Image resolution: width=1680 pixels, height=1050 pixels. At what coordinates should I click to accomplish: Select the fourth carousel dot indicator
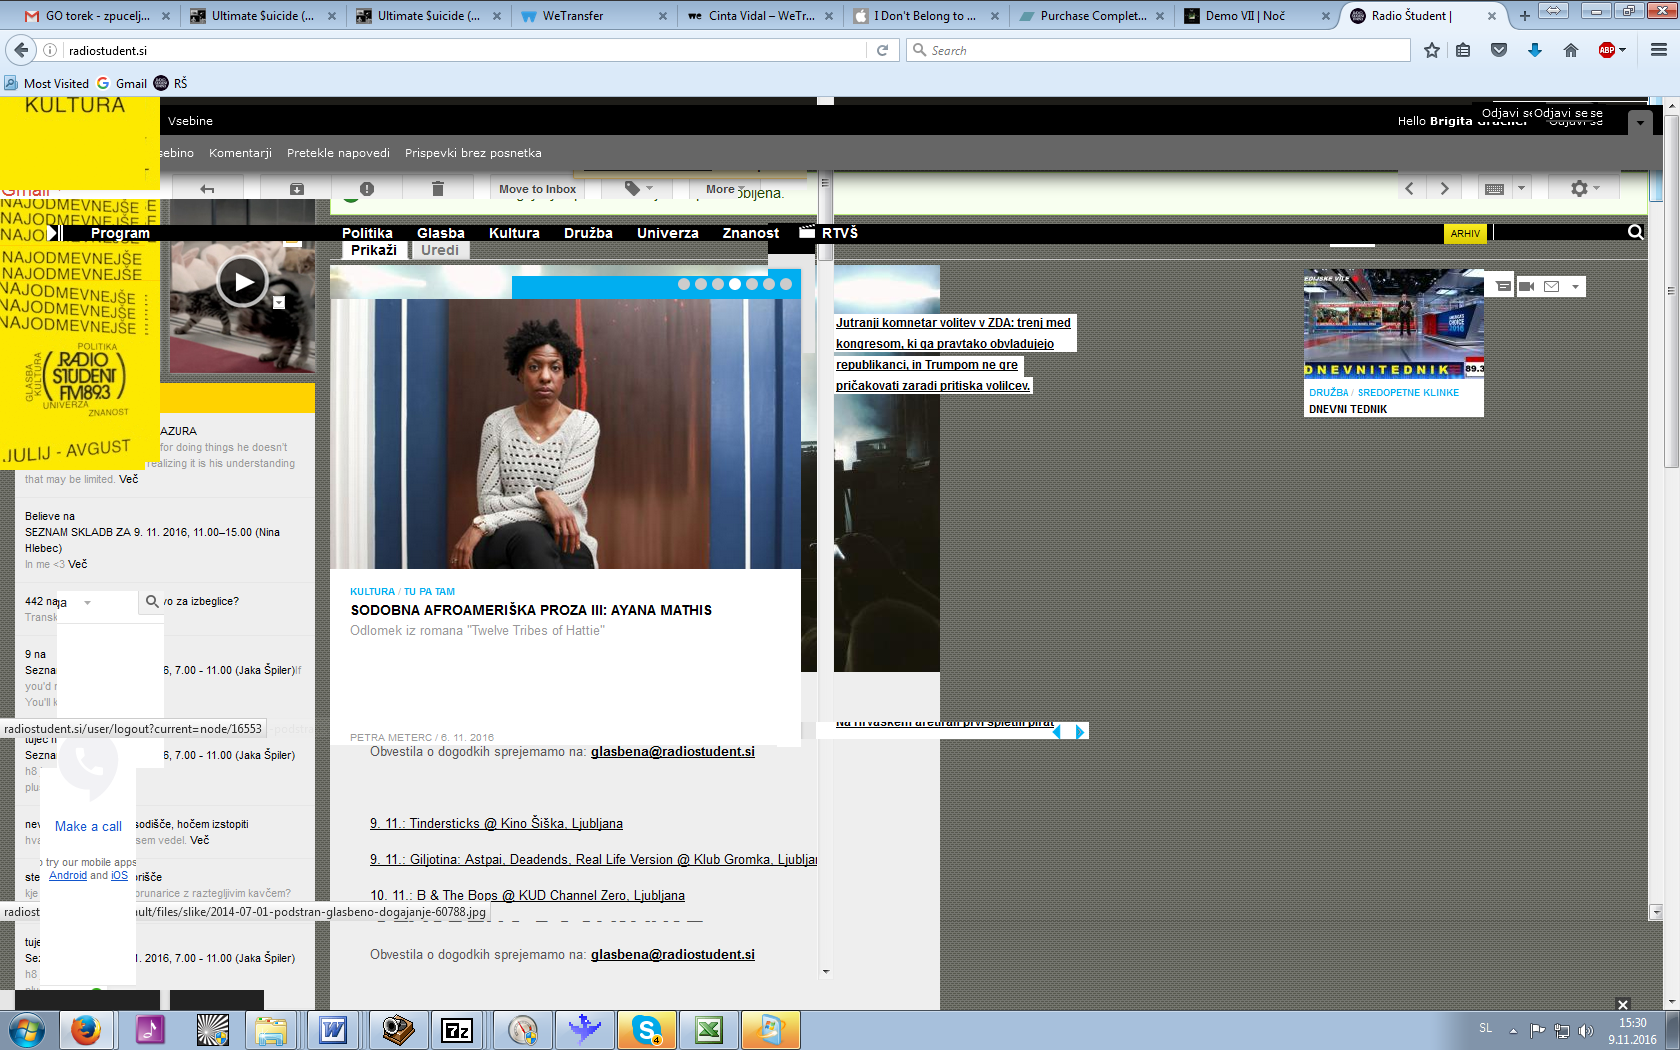tap(735, 284)
